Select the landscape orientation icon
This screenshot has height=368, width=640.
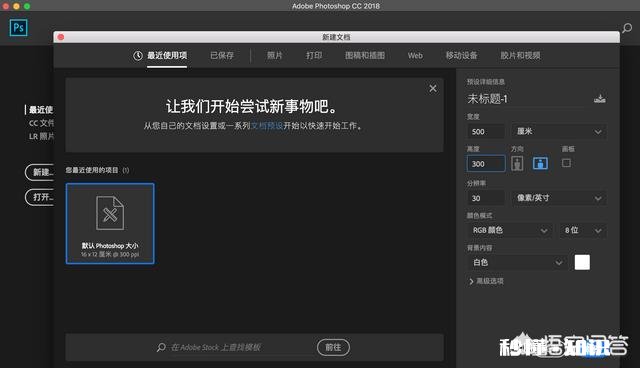(540, 163)
